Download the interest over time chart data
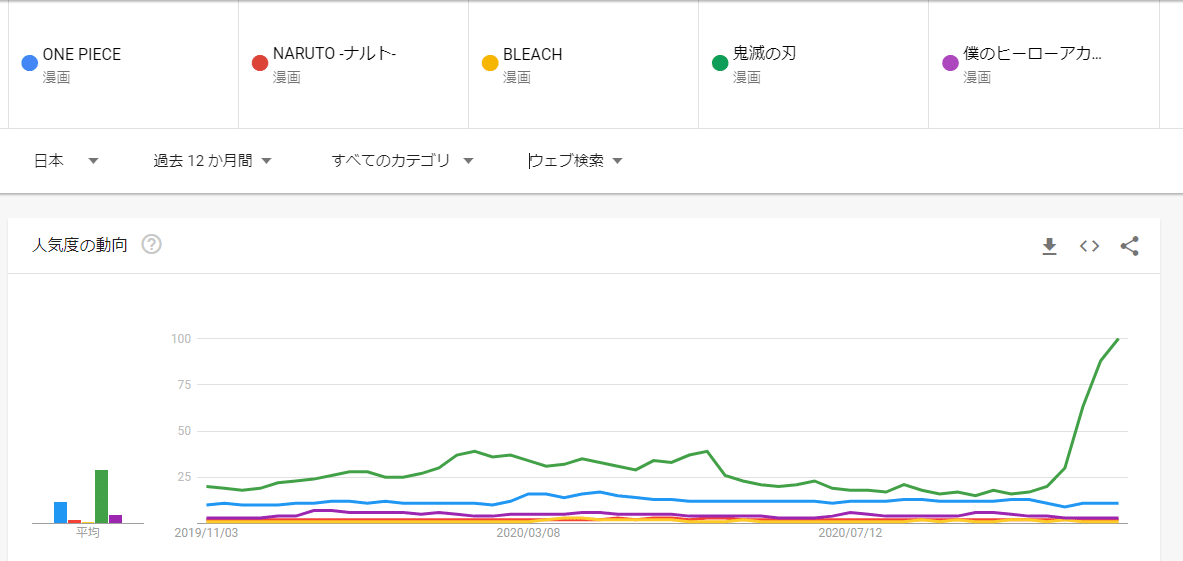The height and width of the screenshot is (561, 1183). tap(1049, 246)
